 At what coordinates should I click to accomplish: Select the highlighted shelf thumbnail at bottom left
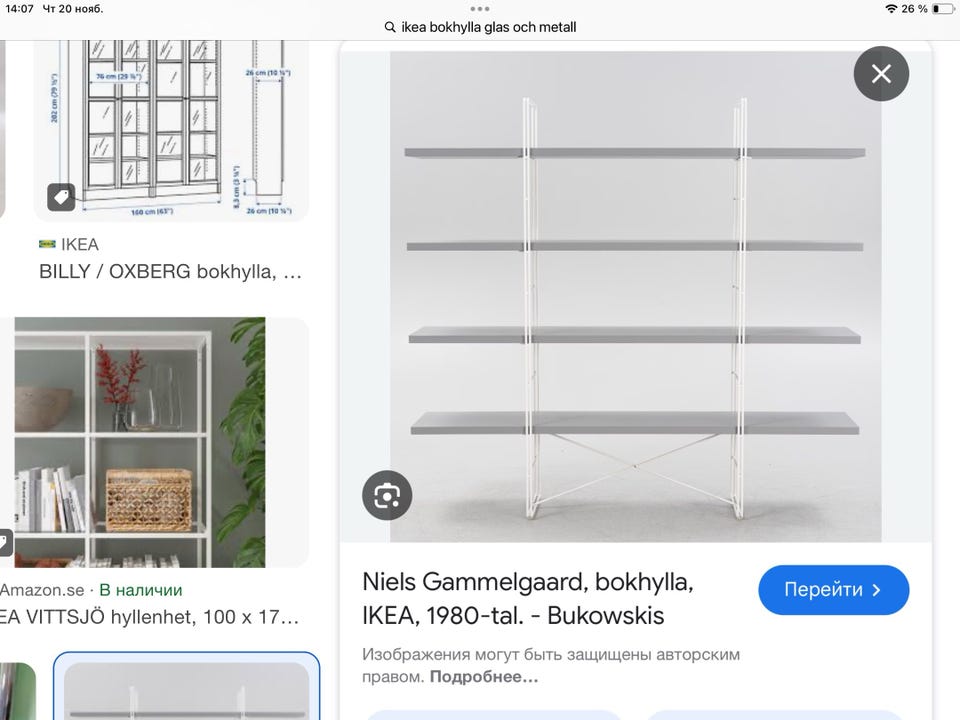(186, 686)
